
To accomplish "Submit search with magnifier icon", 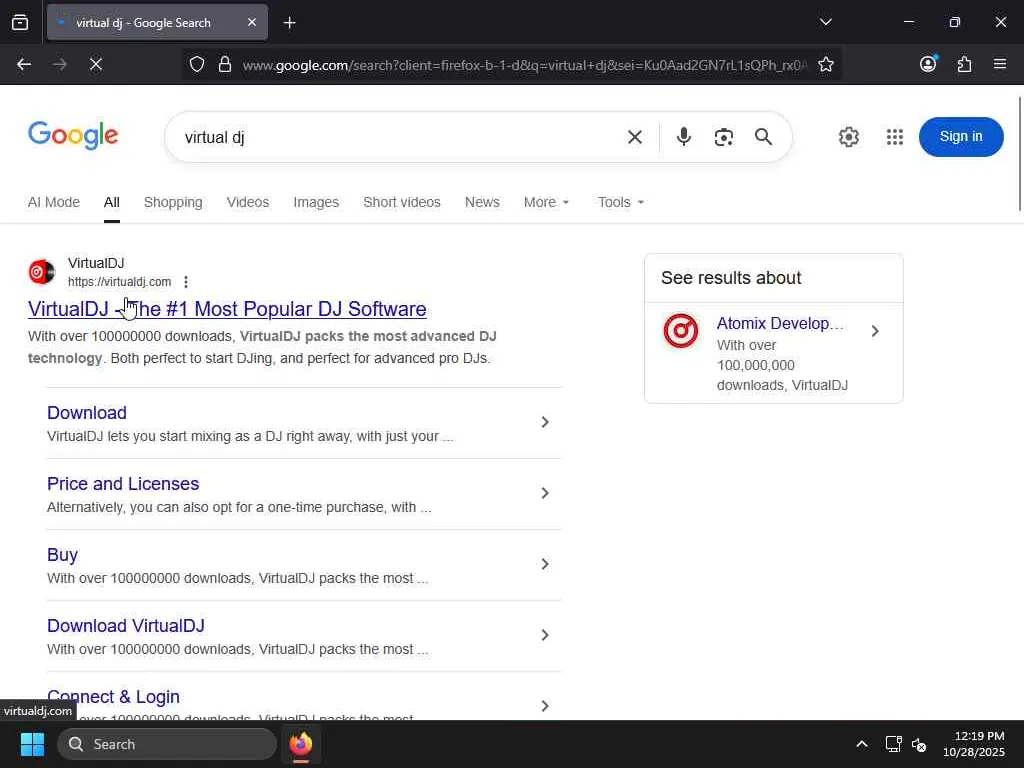I will [763, 136].
